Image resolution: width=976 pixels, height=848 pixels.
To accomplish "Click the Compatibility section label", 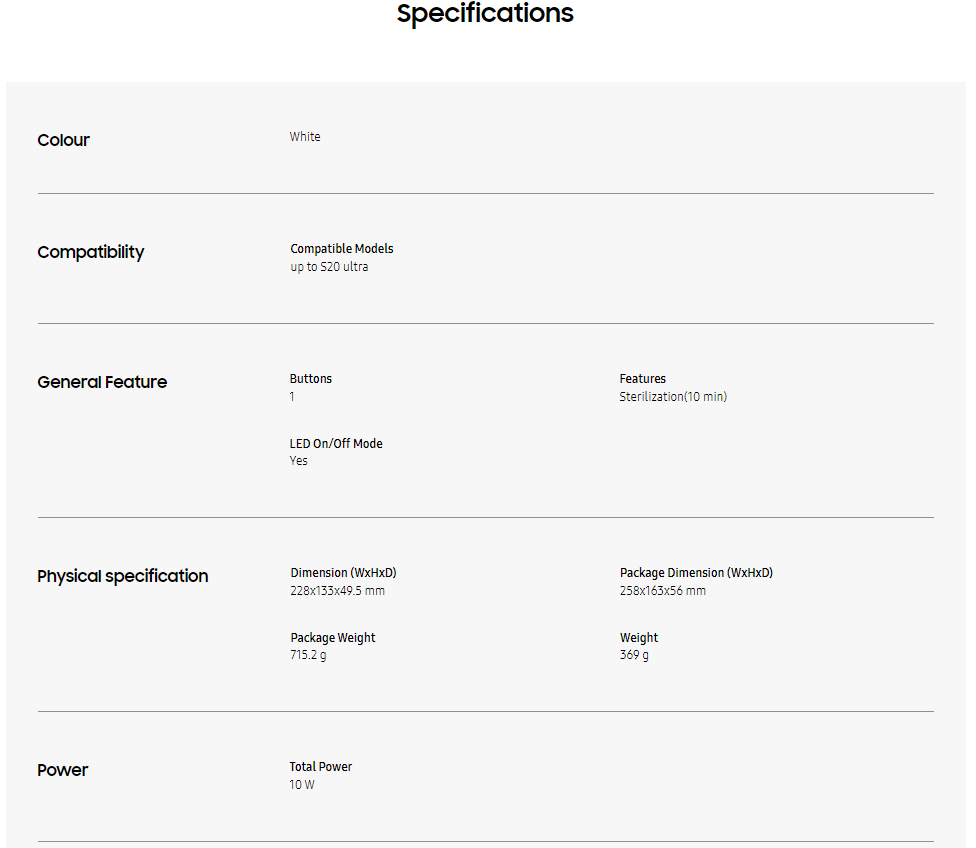I will (x=90, y=252).
